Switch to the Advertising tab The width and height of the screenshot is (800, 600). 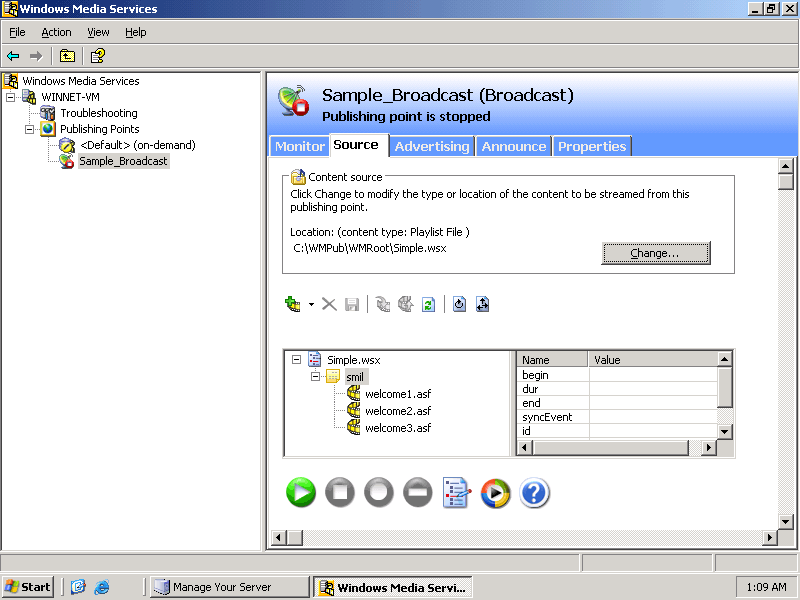click(x=432, y=146)
